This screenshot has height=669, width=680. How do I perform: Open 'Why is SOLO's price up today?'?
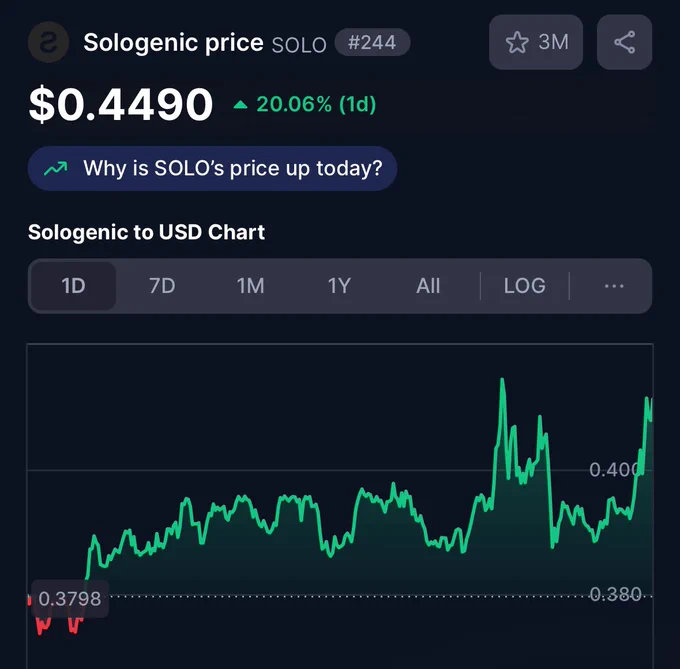tap(212, 168)
